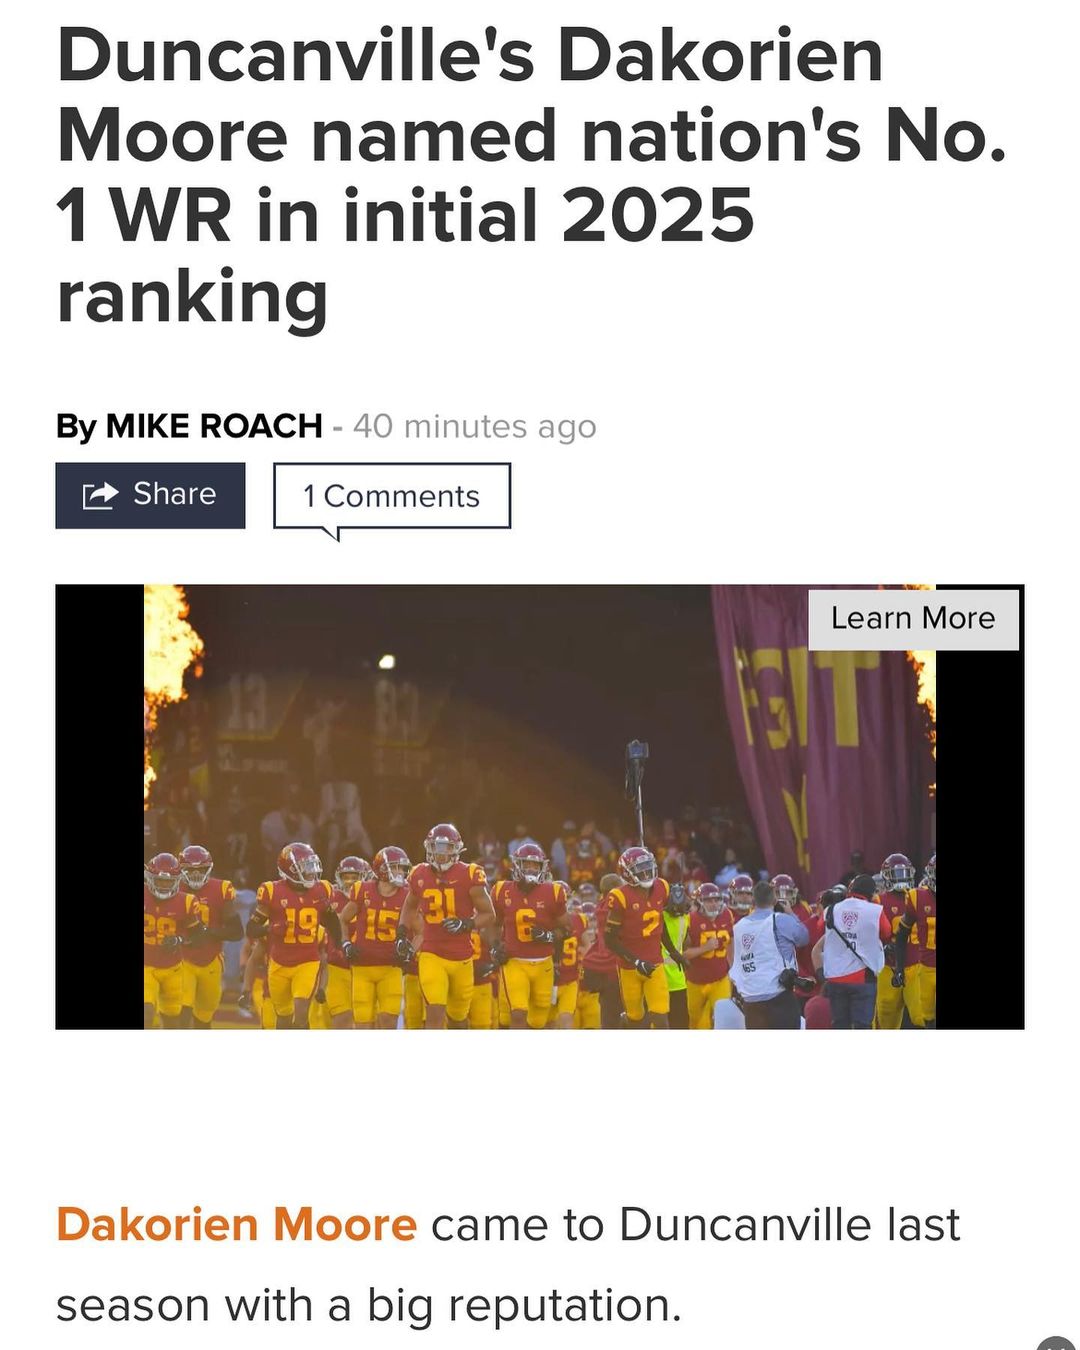Click the comment bubble's pointer tail

click(x=334, y=534)
